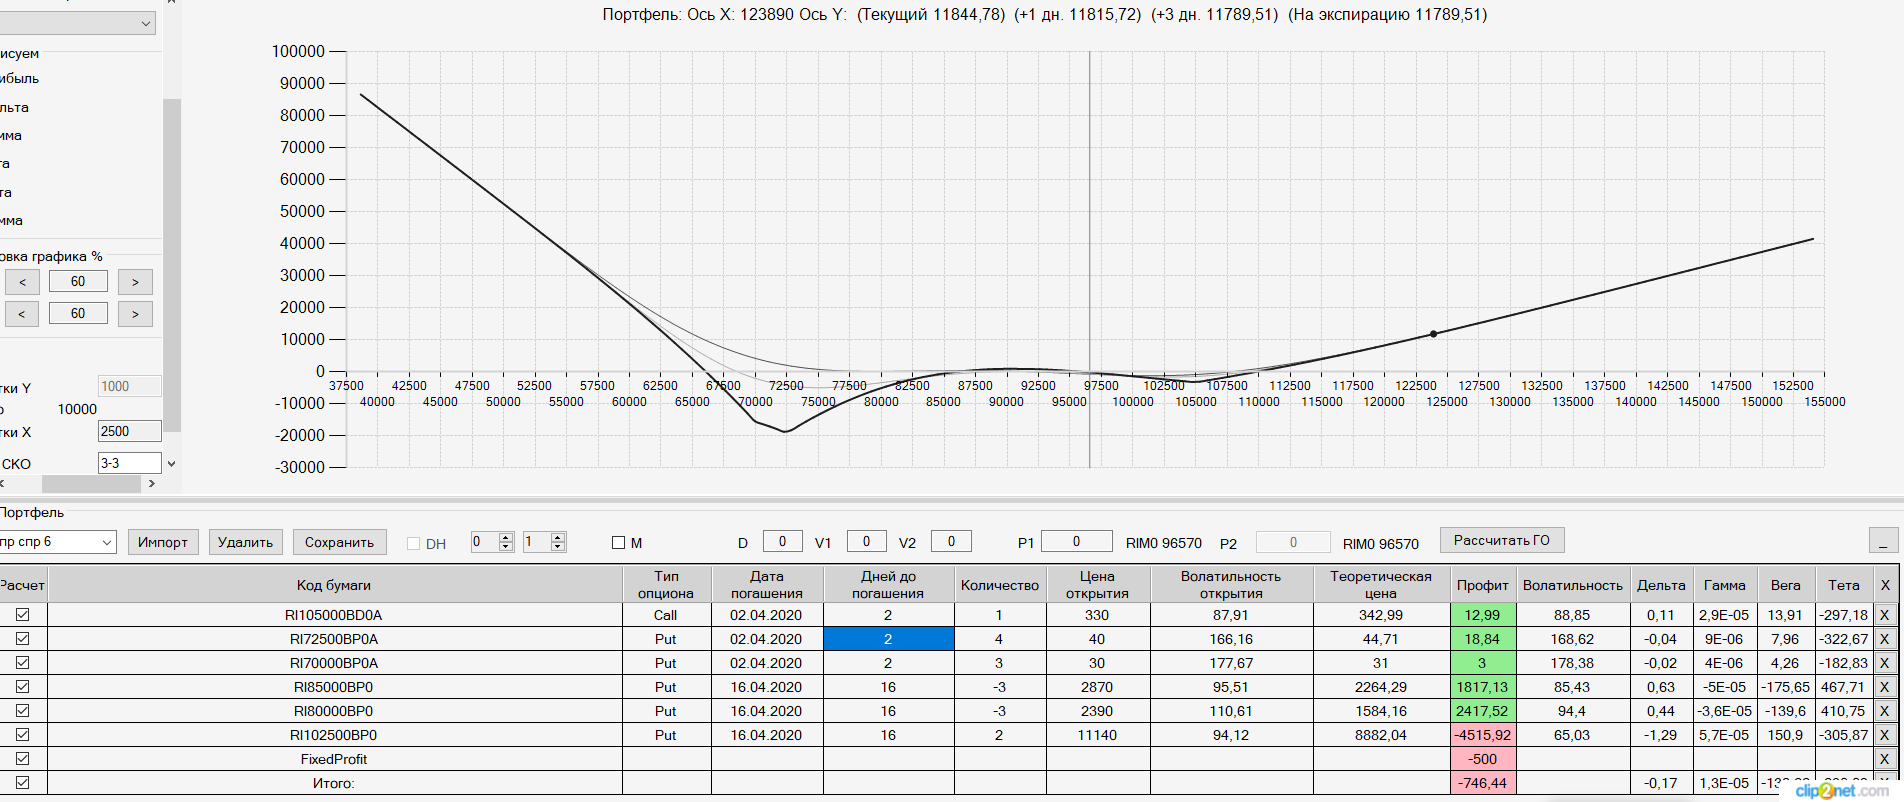Click the lower chart scale '>' button
Image resolution: width=1904 pixels, height=802 pixels.
point(135,314)
